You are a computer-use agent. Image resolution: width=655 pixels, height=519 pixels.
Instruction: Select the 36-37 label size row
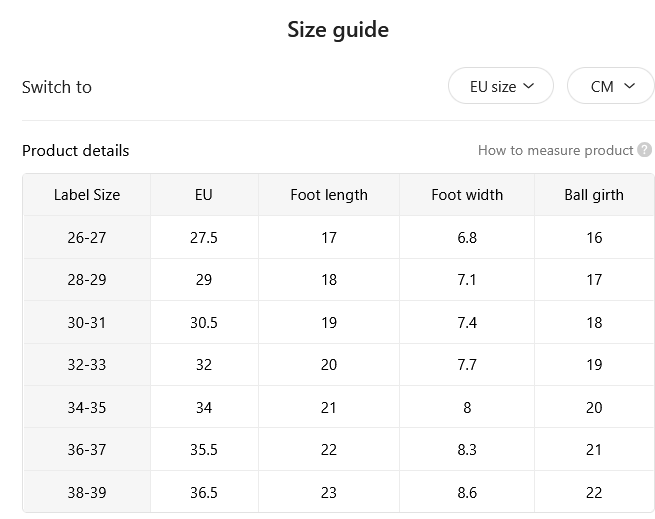(339, 449)
